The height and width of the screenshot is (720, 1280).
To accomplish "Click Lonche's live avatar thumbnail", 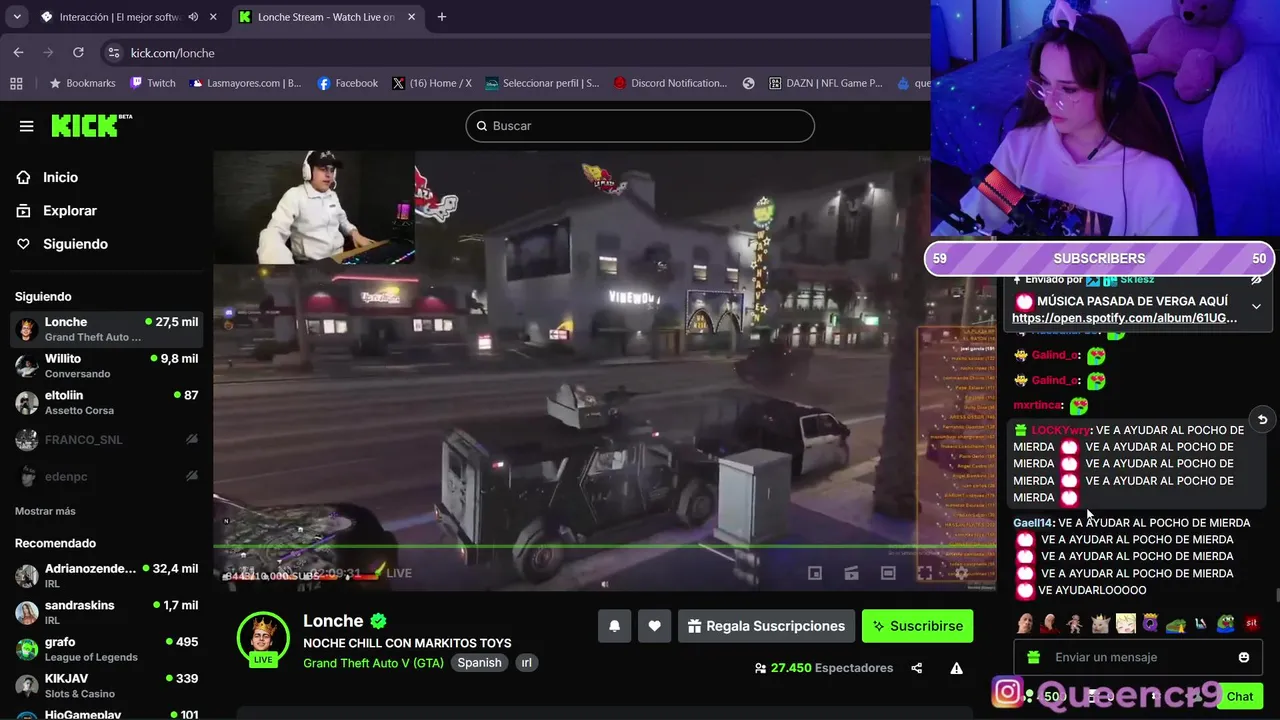I will pyautogui.click(x=263, y=638).
